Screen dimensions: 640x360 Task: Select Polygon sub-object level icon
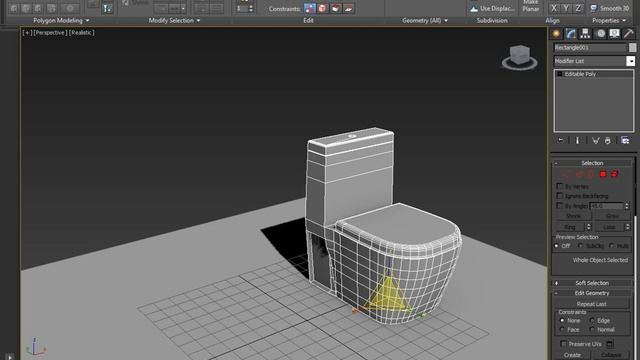[603, 174]
